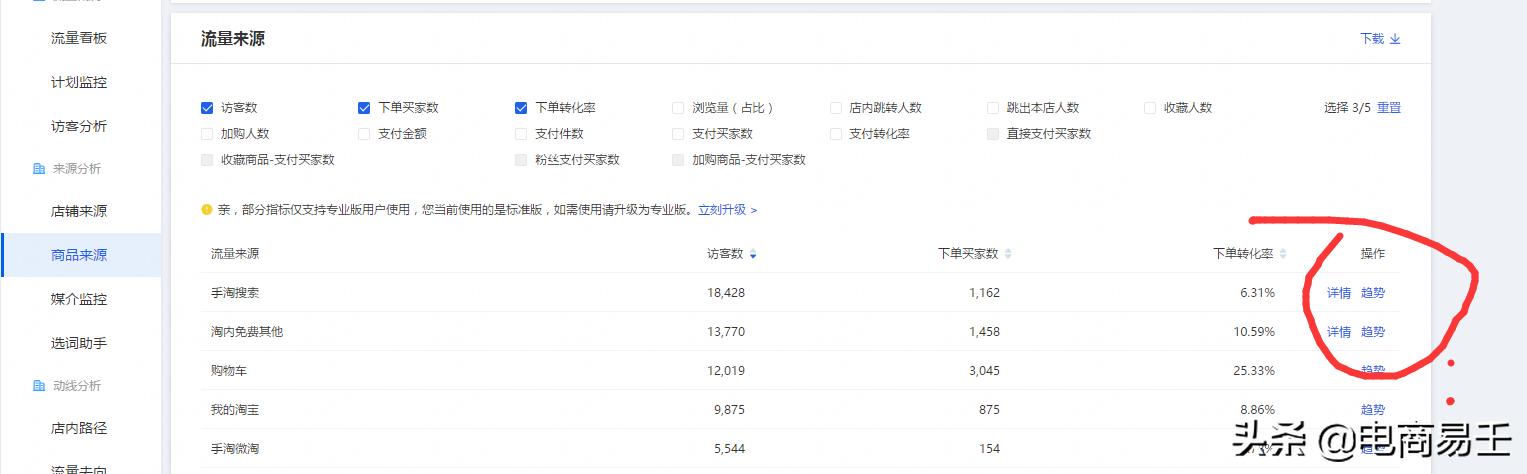Click the download arrow icon next to 下载
Screen dimensions: 1527x474
tap(1395, 39)
